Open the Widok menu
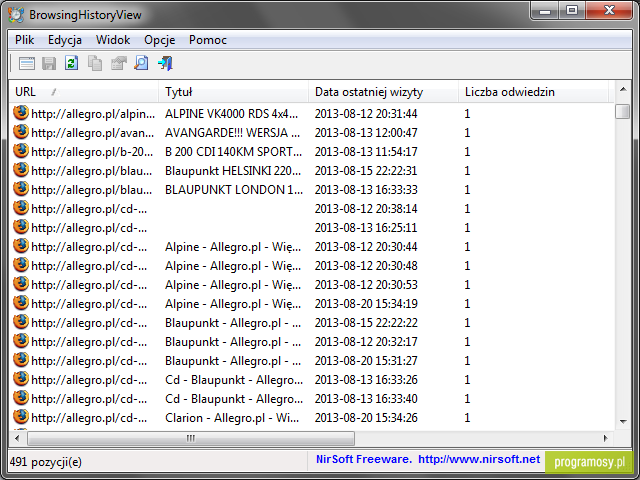 point(113,40)
